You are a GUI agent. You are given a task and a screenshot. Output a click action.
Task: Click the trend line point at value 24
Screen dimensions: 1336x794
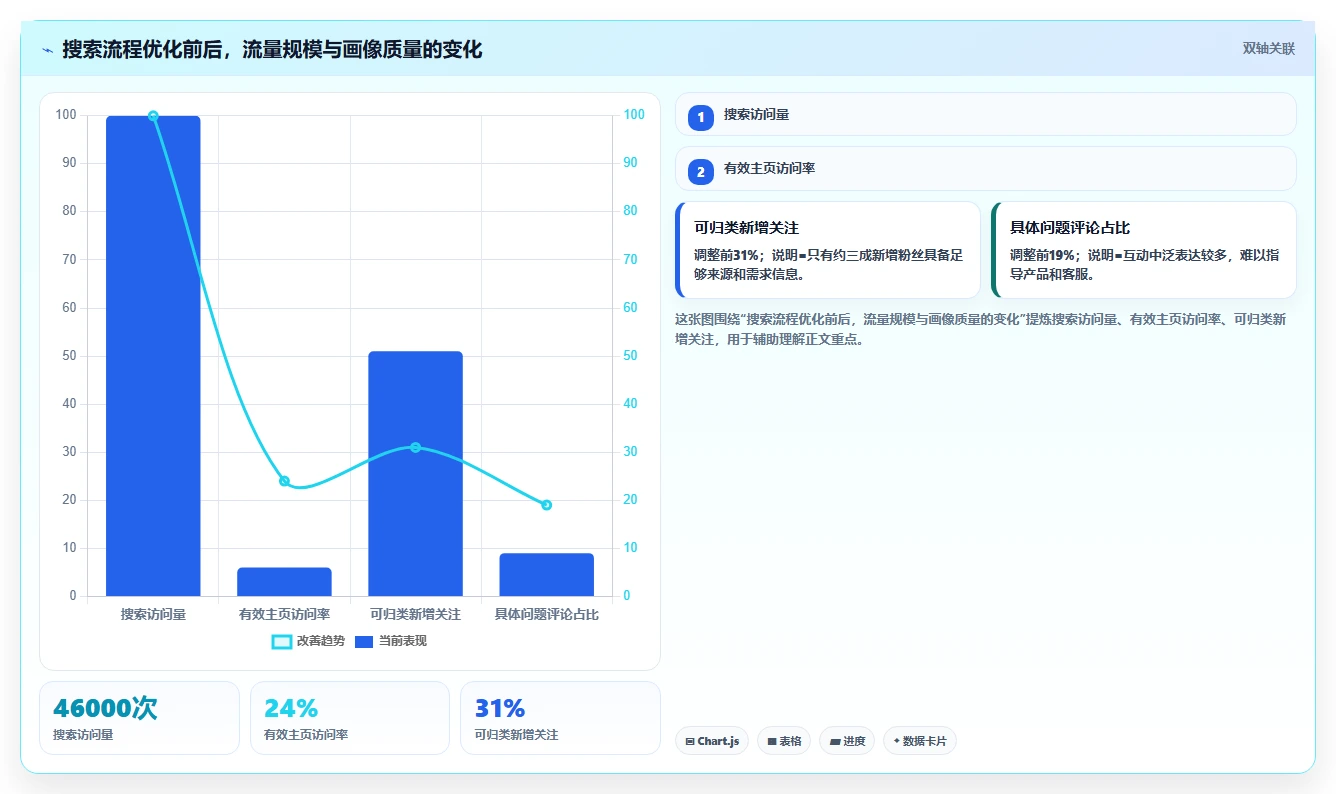(284, 481)
